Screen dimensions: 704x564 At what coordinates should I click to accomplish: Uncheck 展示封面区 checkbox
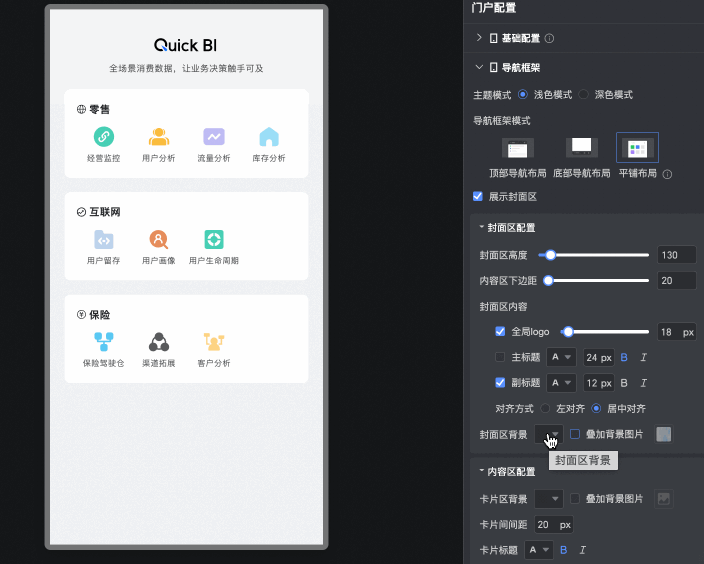click(x=478, y=197)
